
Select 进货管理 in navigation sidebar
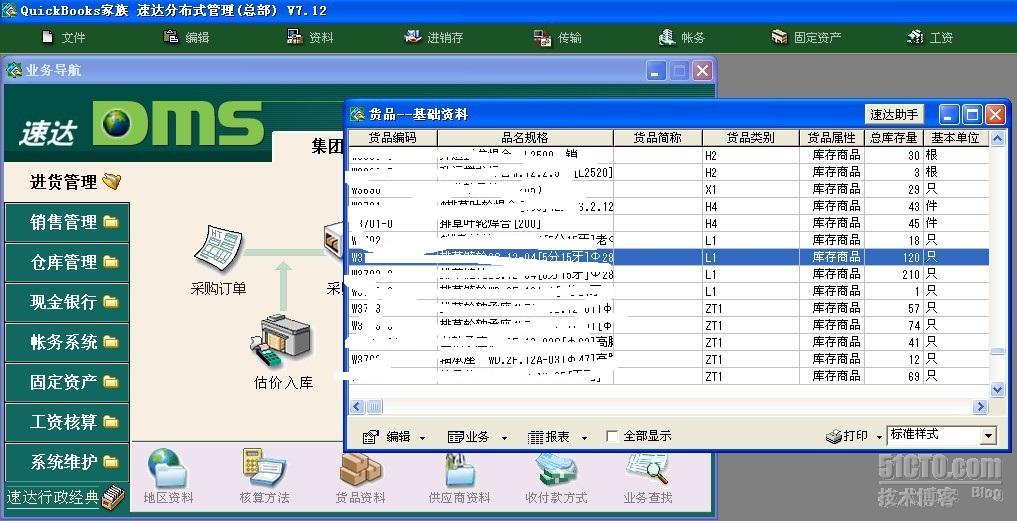click(67, 182)
